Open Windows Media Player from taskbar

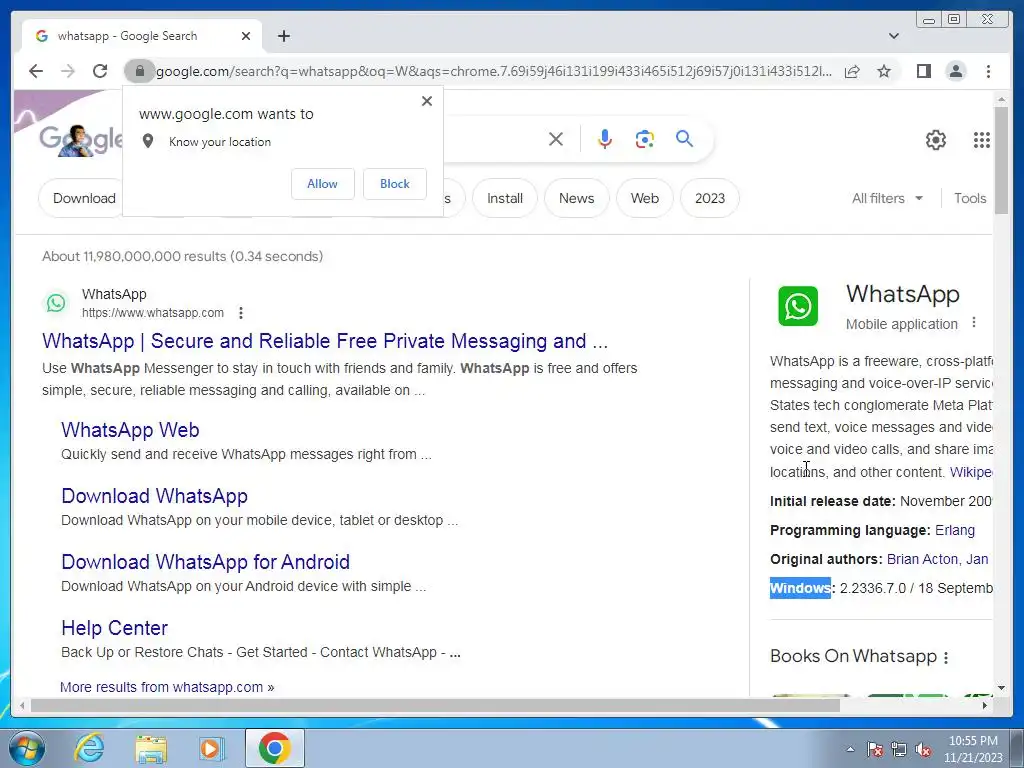tap(211, 748)
